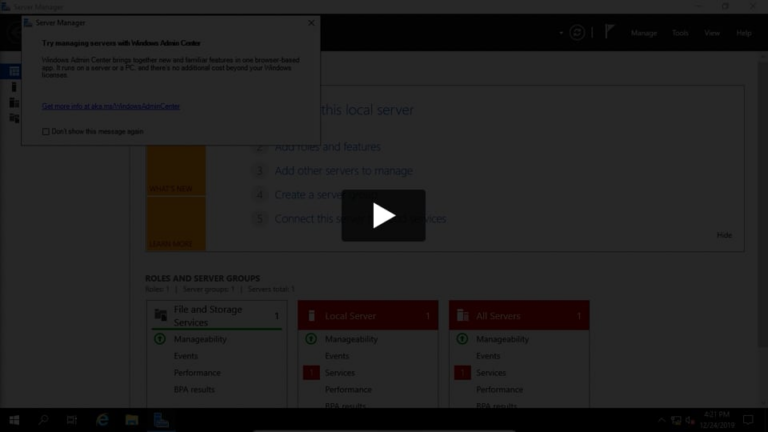
Task: Click the Local Server tile header icon
Action: tap(311, 315)
